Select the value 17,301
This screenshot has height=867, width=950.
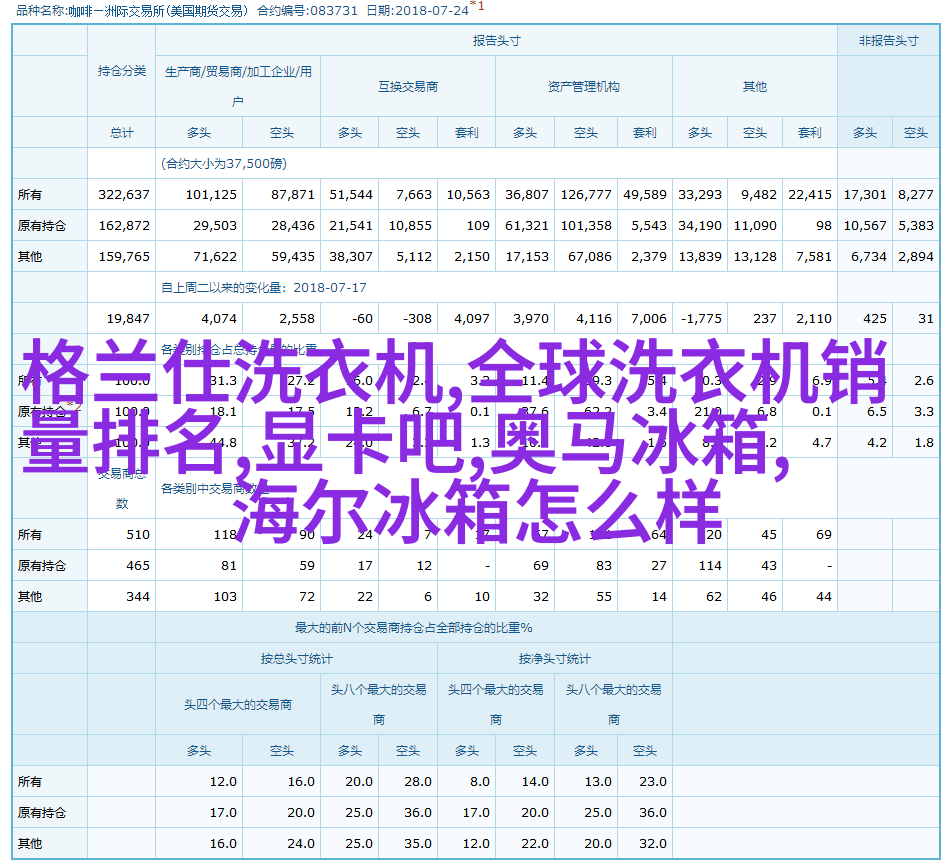(x=865, y=194)
